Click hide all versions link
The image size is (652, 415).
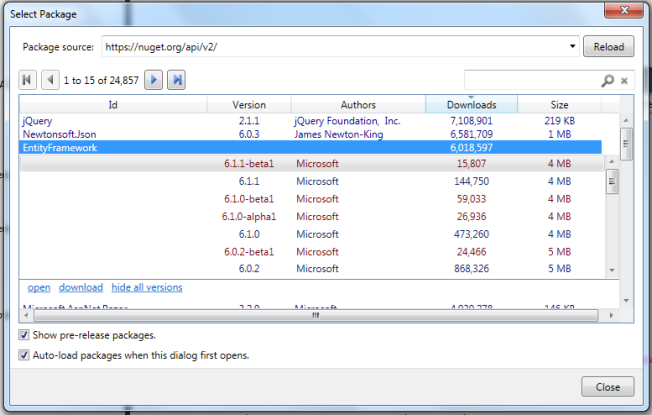tap(147, 287)
